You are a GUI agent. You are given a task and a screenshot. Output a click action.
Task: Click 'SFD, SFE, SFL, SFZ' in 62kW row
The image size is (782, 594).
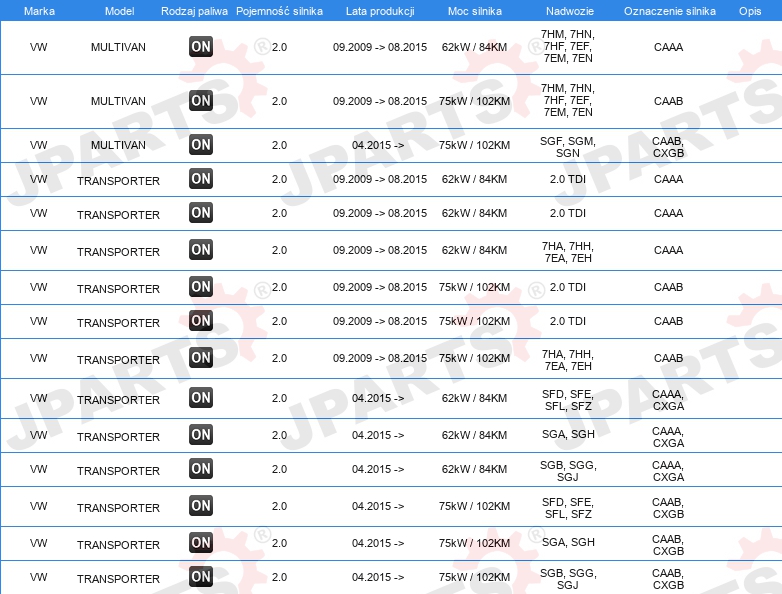568,400
